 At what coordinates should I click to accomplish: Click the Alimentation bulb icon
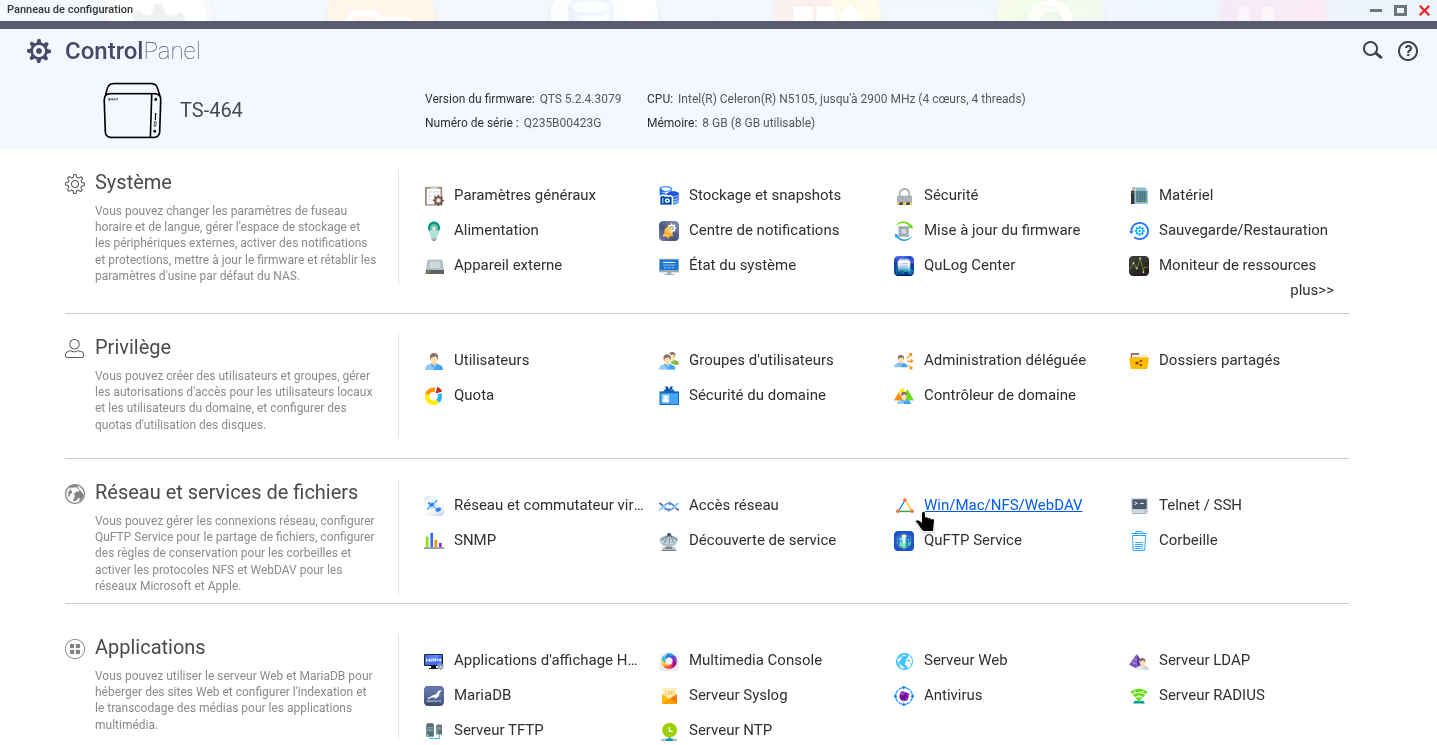point(434,230)
